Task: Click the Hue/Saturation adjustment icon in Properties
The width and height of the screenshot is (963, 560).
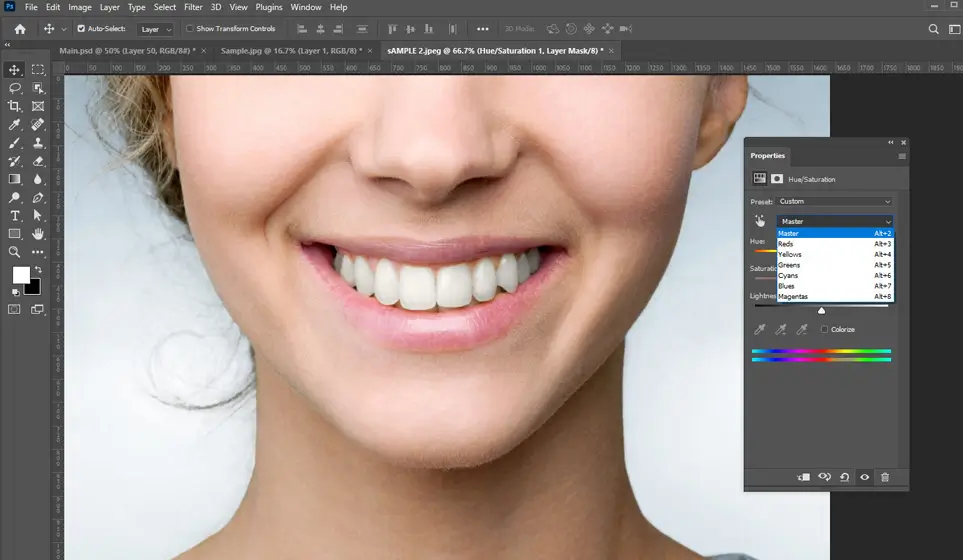Action: tap(760, 179)
